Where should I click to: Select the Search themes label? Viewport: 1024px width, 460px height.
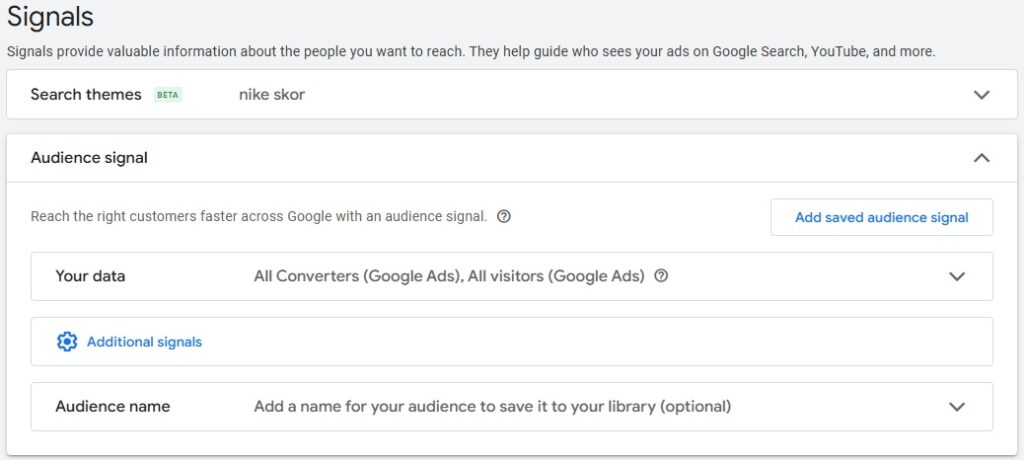coord(86,95)
